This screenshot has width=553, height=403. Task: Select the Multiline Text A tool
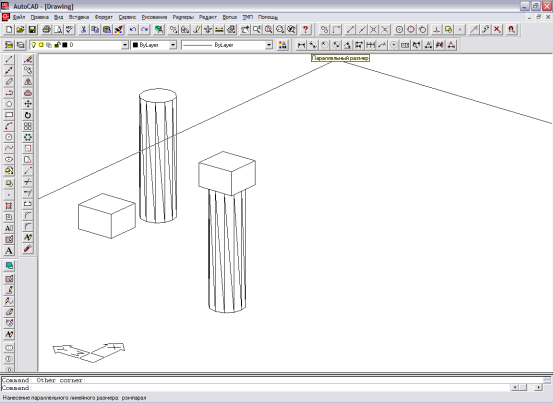click(x=9, y=251)
